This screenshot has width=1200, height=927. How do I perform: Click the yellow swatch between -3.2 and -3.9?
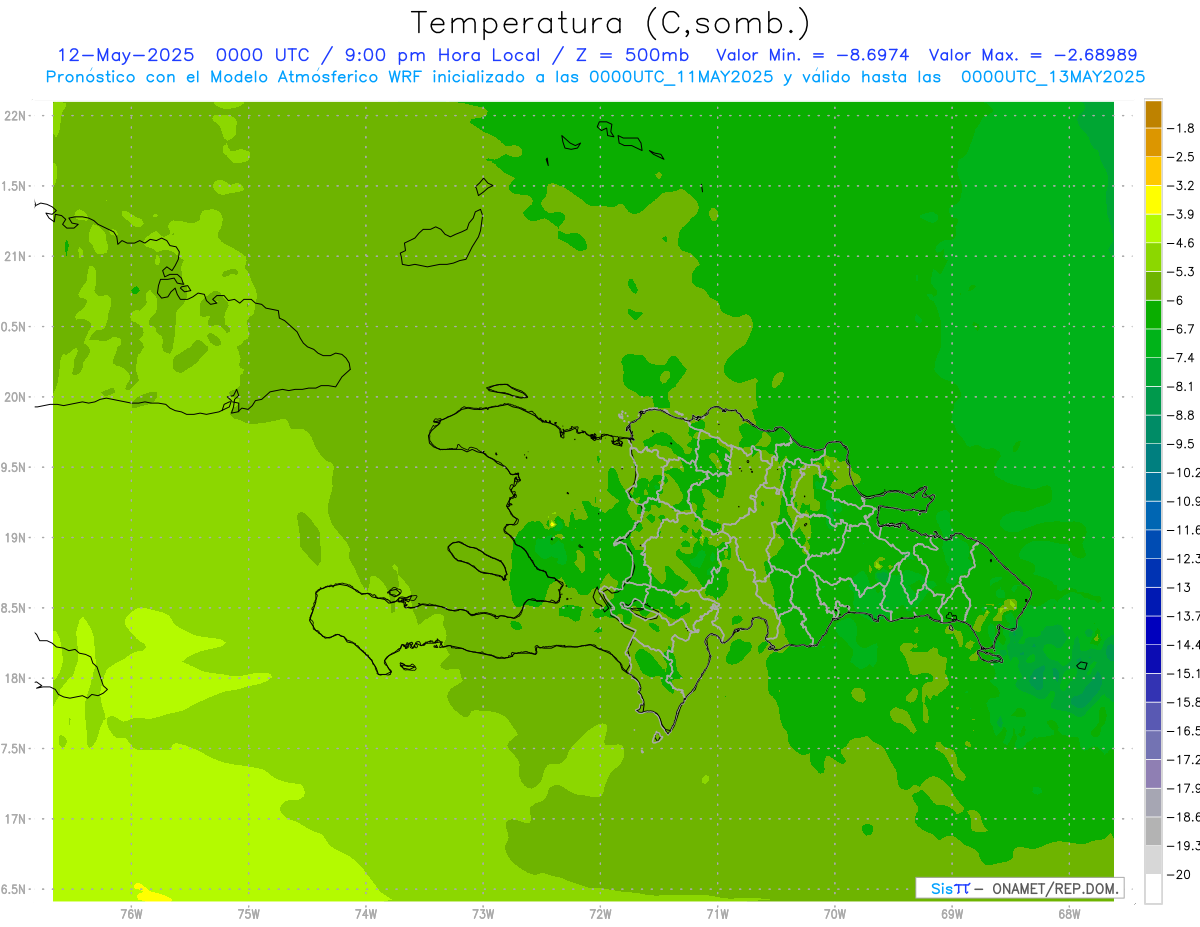pos(1153,200)
